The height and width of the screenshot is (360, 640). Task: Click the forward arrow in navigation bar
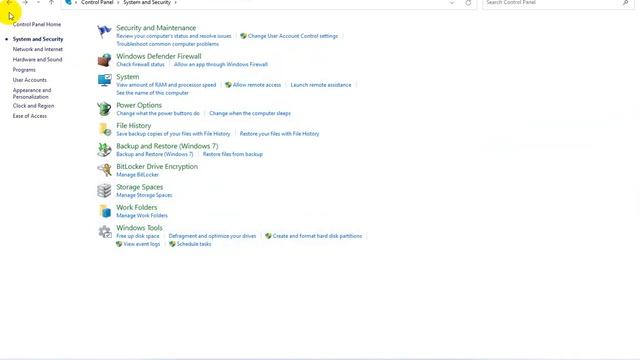[x=25, y=2]
